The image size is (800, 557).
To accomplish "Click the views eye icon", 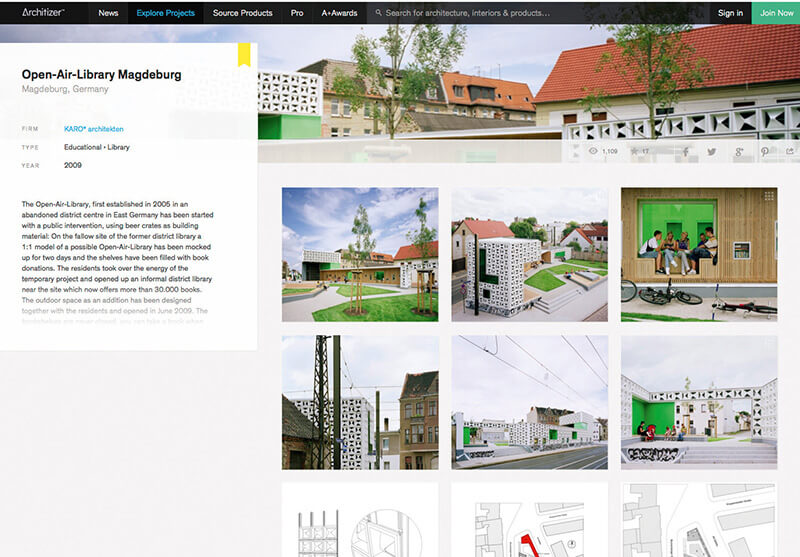I will point(593,151).
